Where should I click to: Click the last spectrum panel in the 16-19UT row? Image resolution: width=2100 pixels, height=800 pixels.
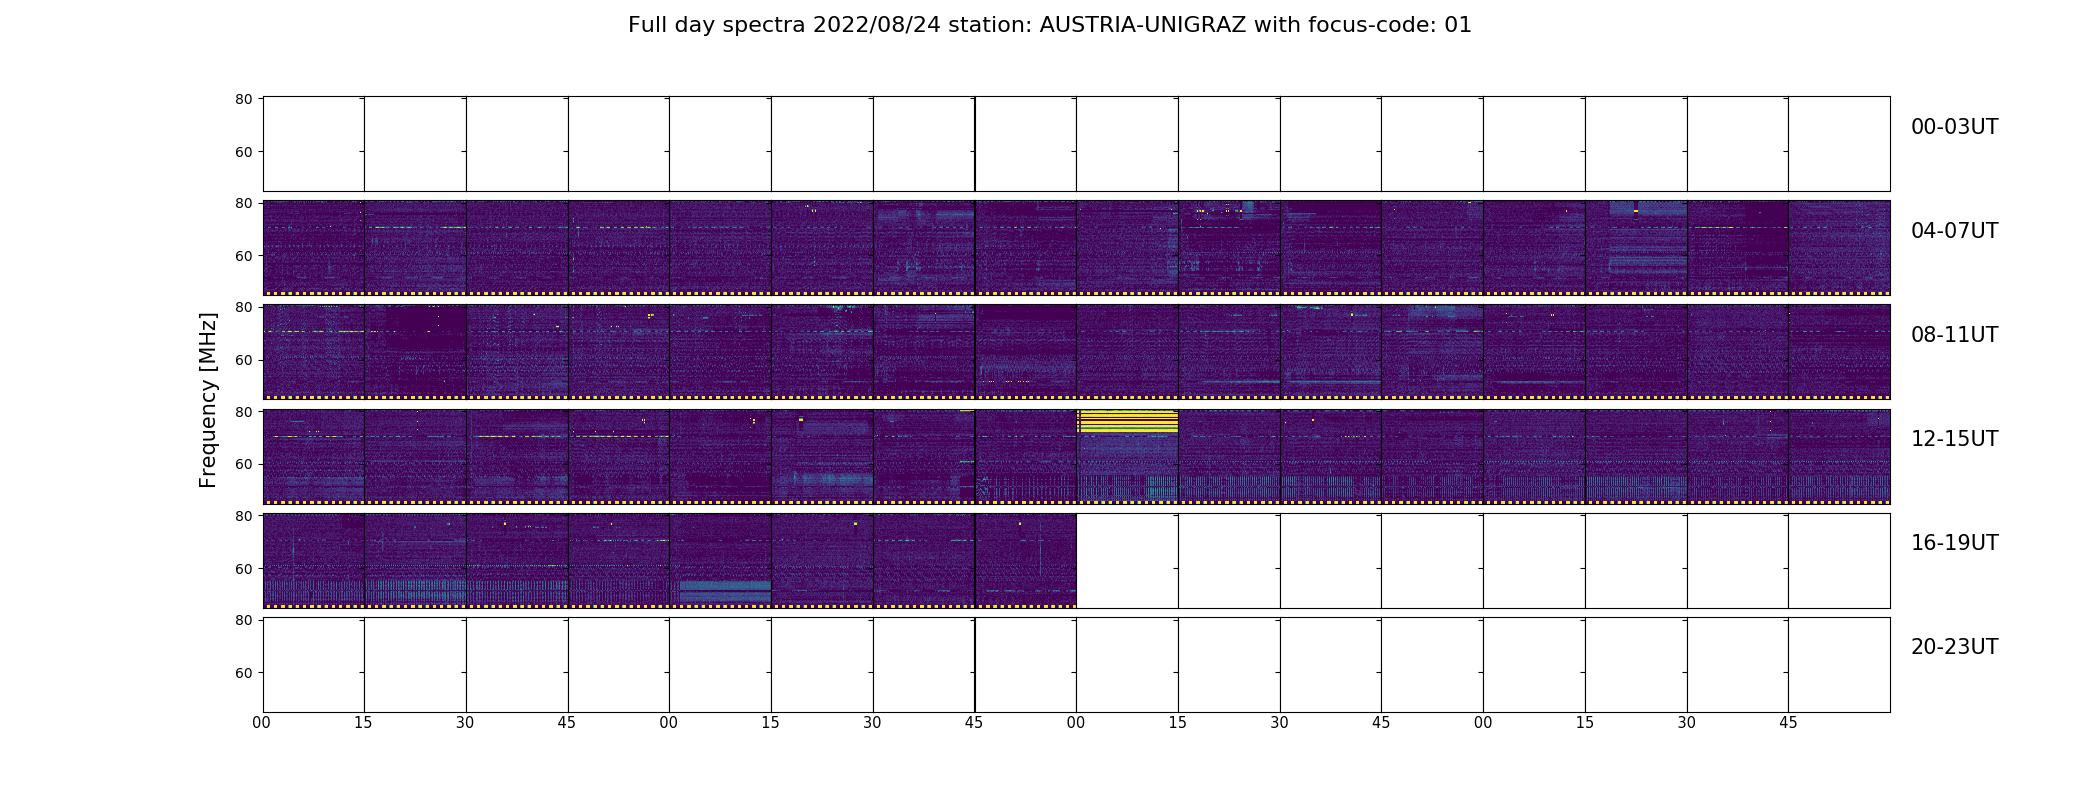coord(1026,560)
